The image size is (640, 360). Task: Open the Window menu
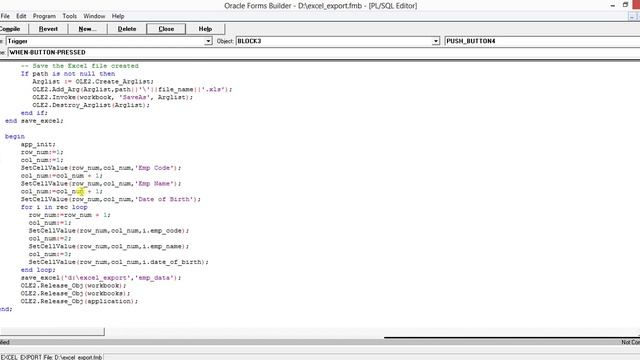(x=94, y=16)
